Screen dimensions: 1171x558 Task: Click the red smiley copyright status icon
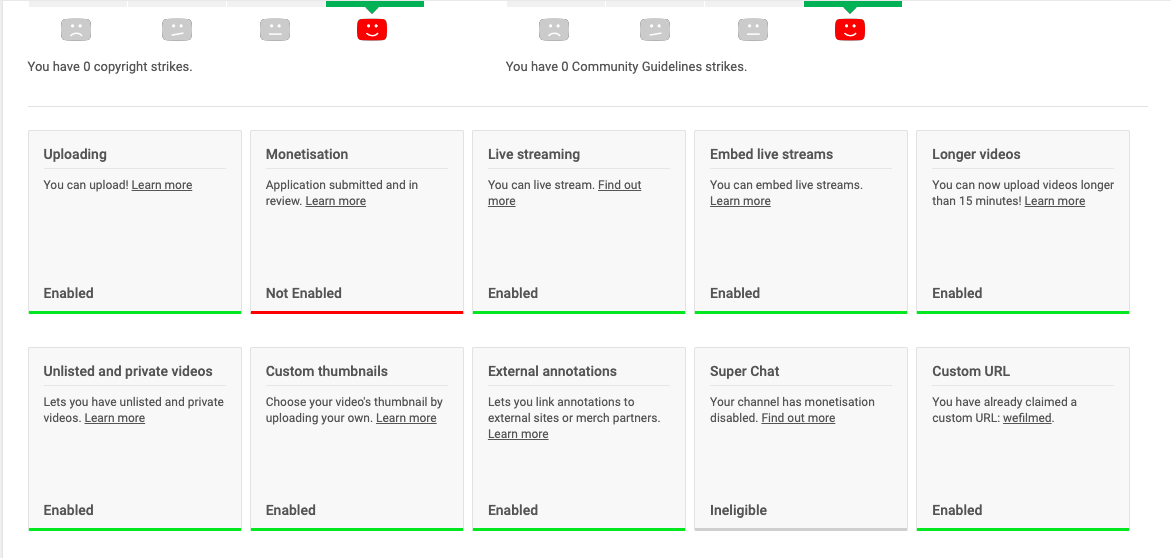pos(372,30)
